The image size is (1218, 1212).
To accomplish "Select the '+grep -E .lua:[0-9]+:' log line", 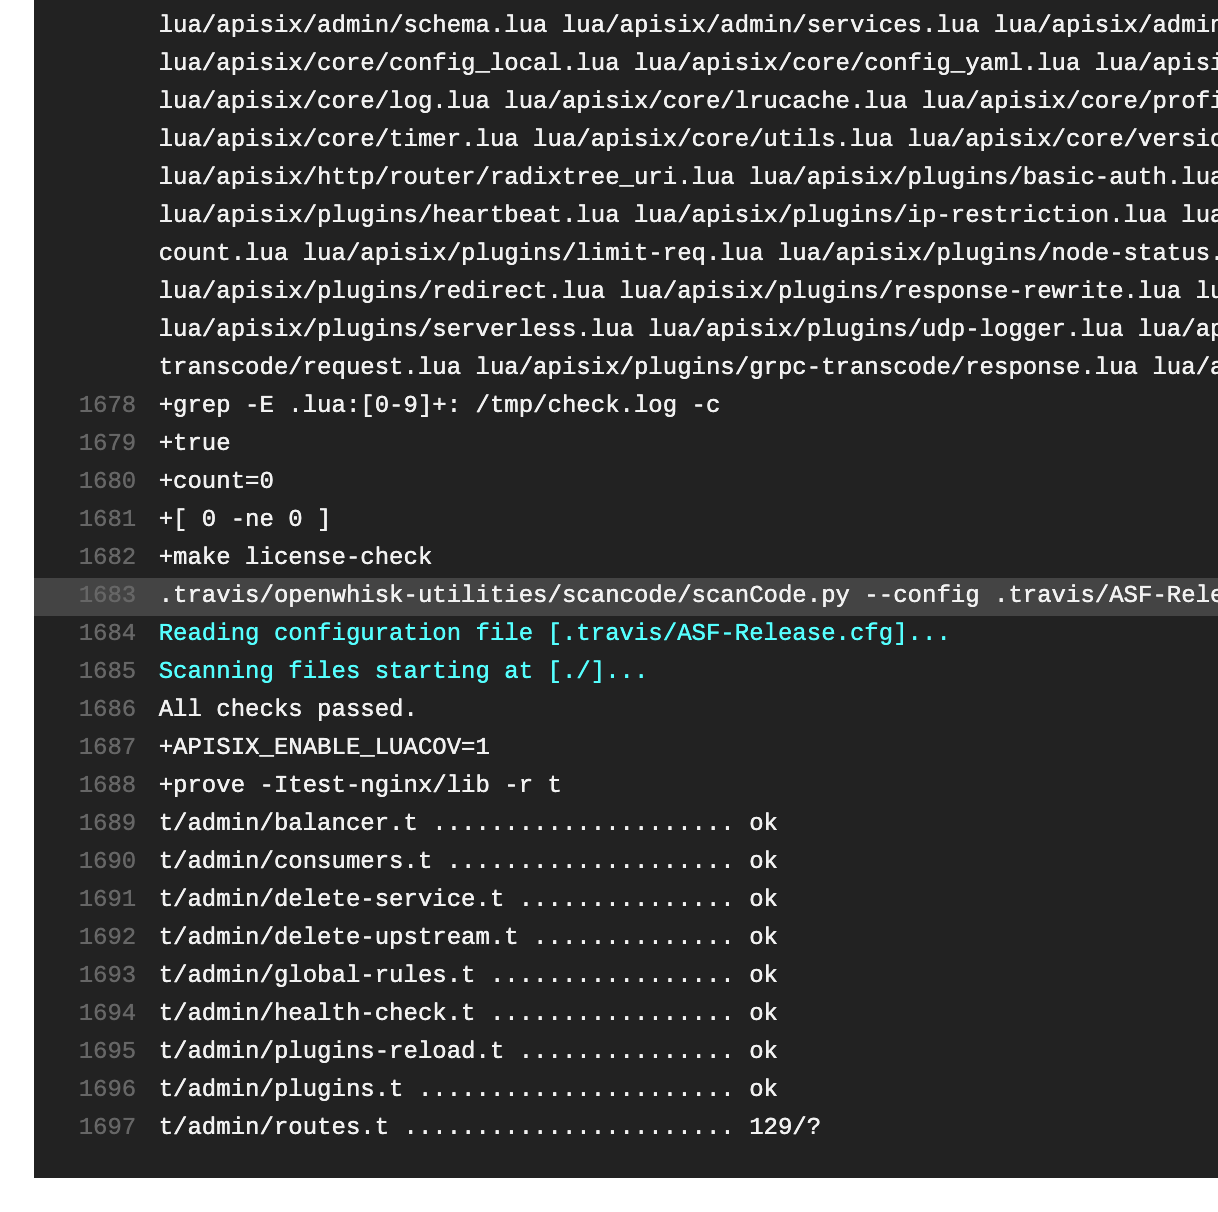I will pos(439,405).
